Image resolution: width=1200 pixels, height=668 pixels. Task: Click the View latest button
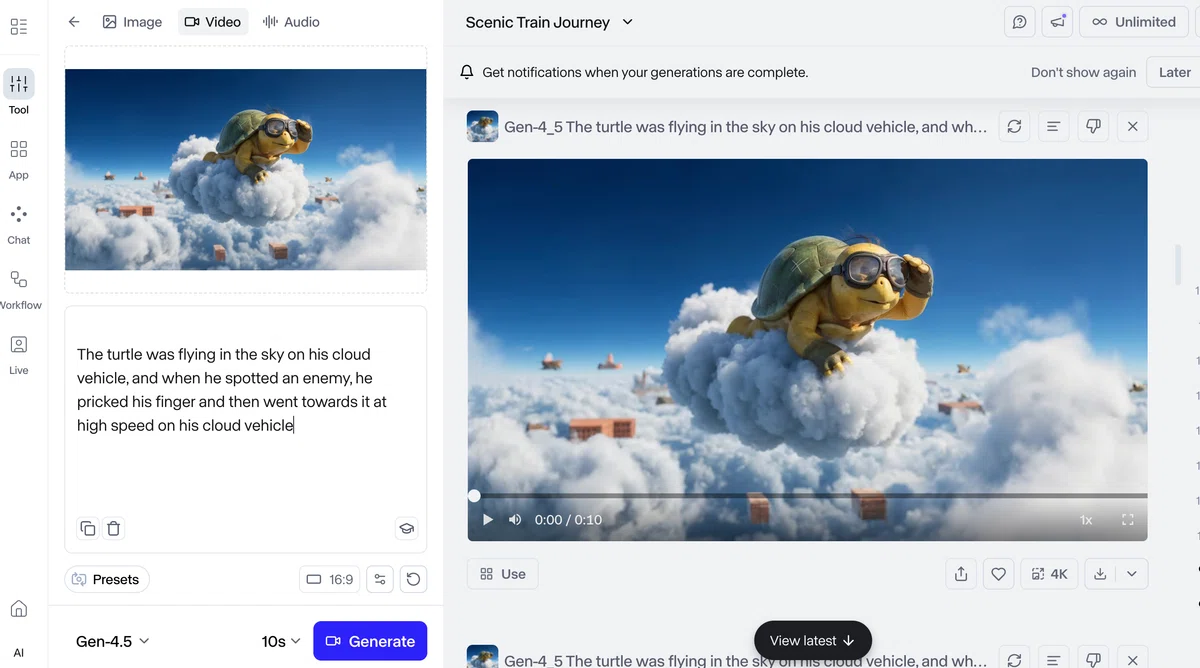813,640
